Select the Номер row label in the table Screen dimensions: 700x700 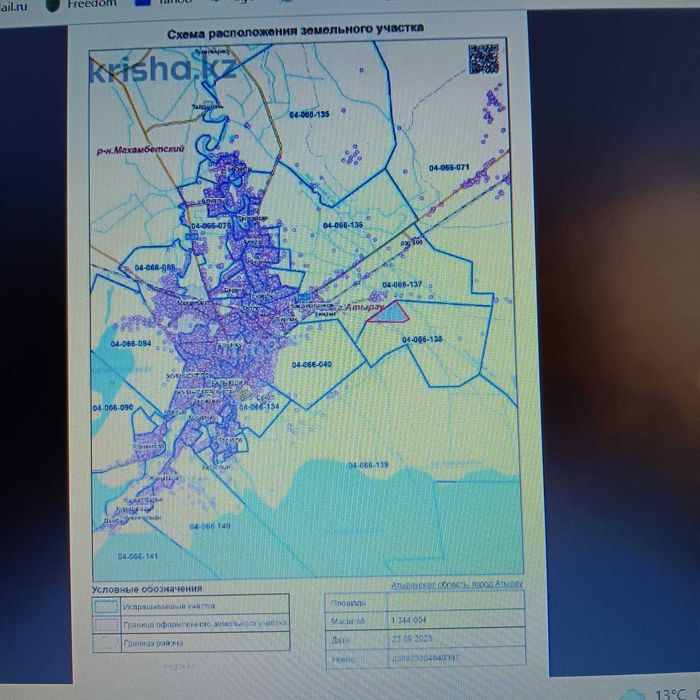344,659
